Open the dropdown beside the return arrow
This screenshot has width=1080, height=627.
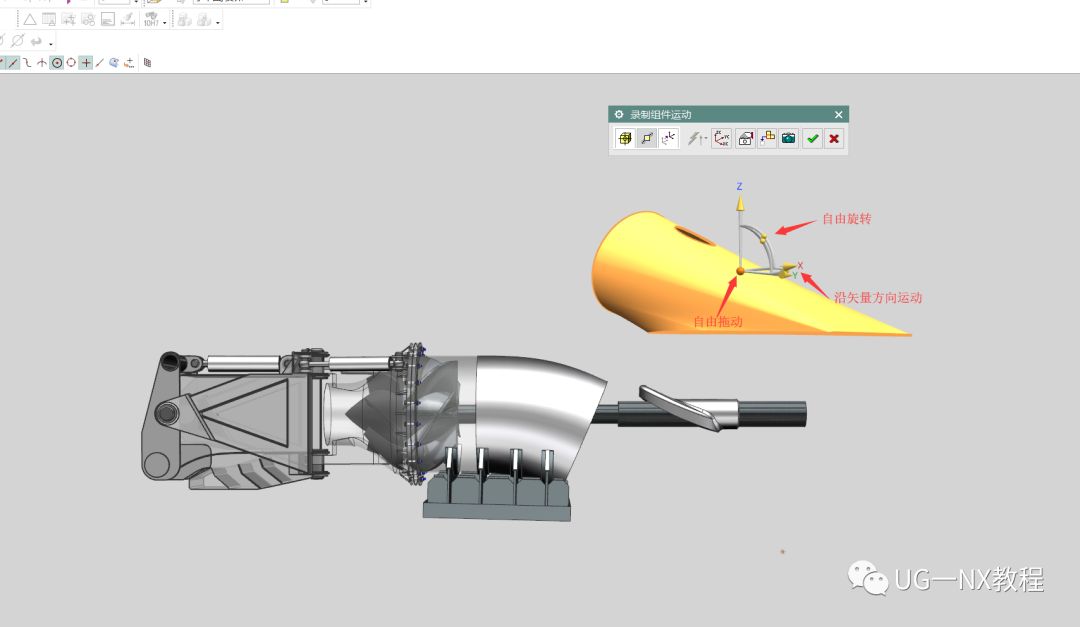click(x=50, y=43)
